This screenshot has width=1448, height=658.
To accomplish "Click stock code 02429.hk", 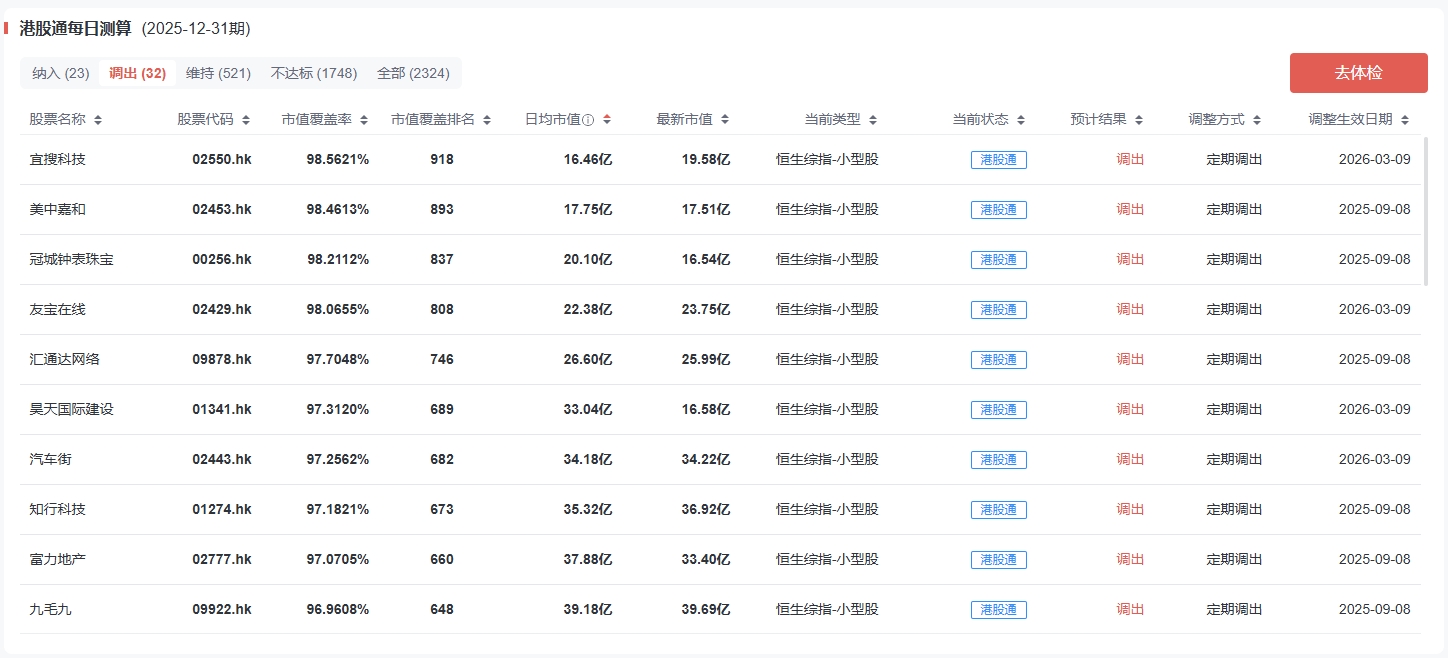I will tap(222, 309).
